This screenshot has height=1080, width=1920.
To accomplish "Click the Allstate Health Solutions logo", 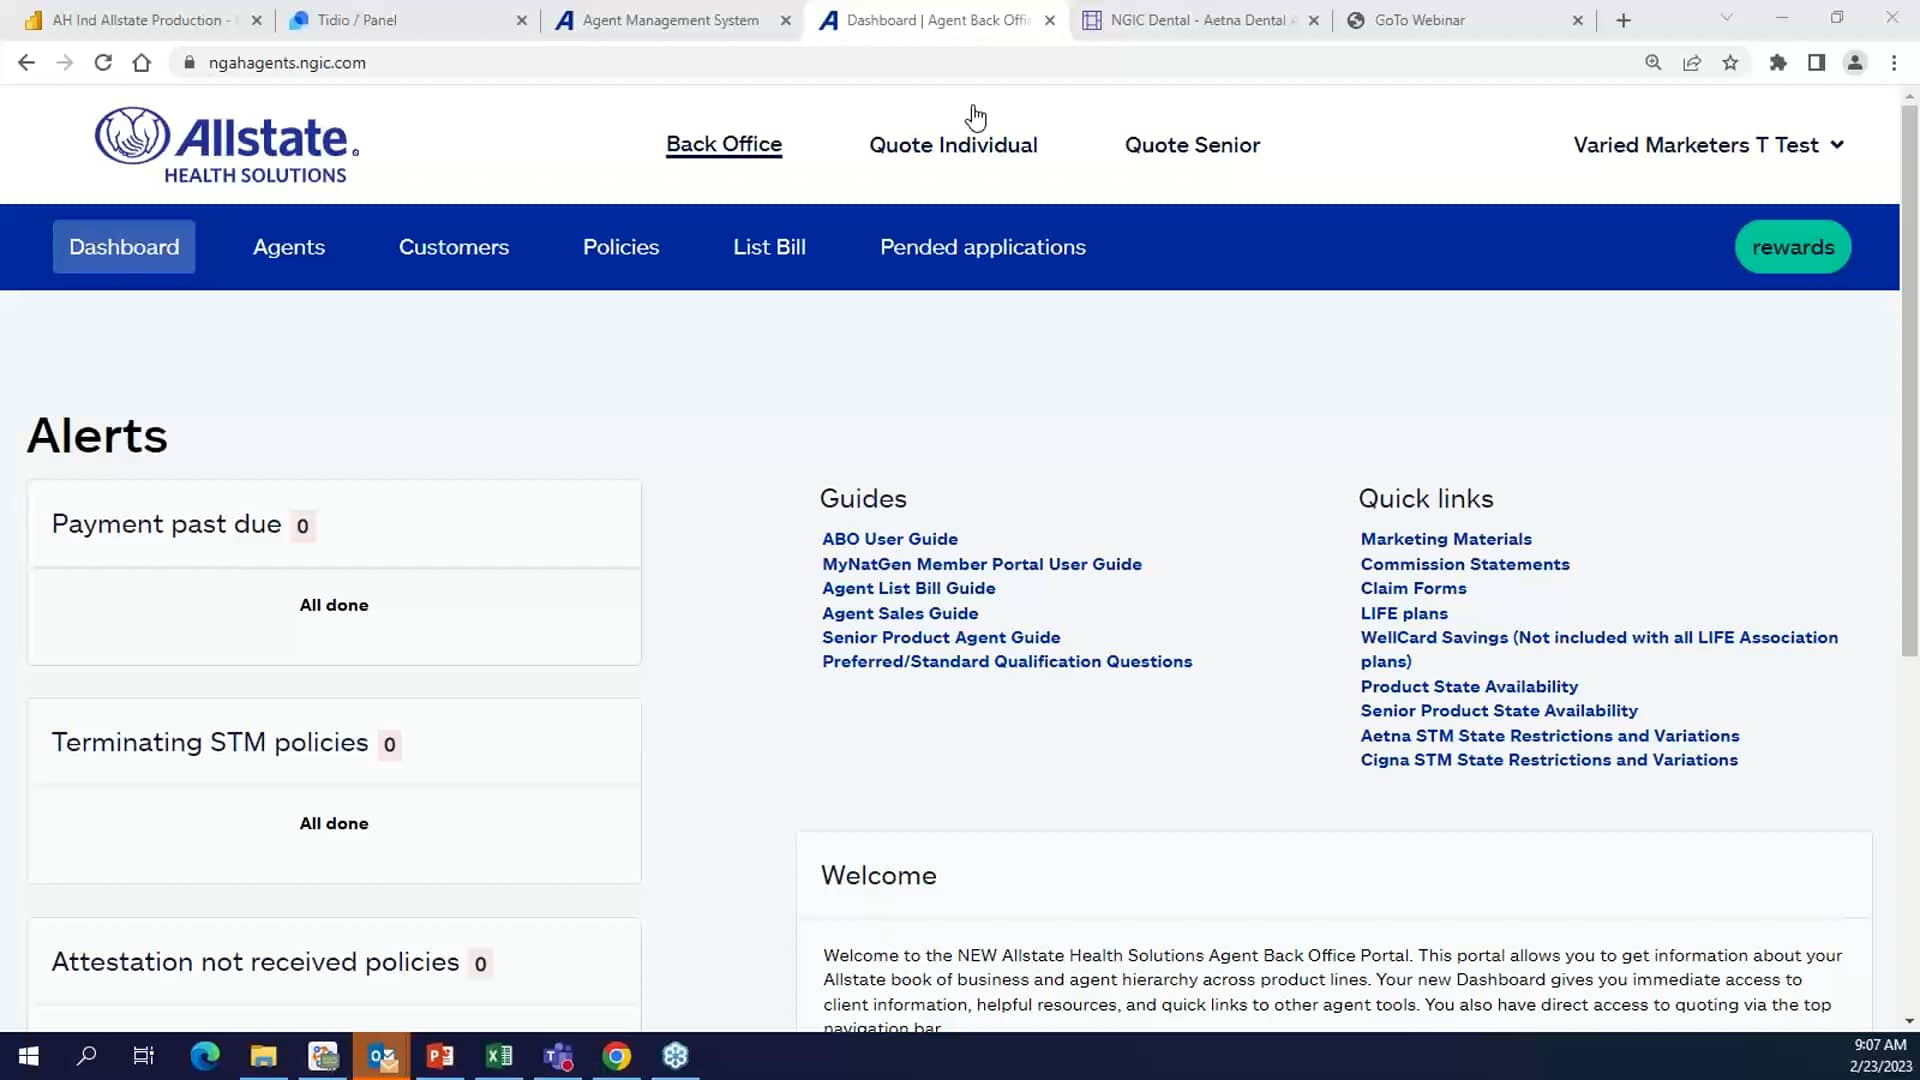I will (227, 145).
